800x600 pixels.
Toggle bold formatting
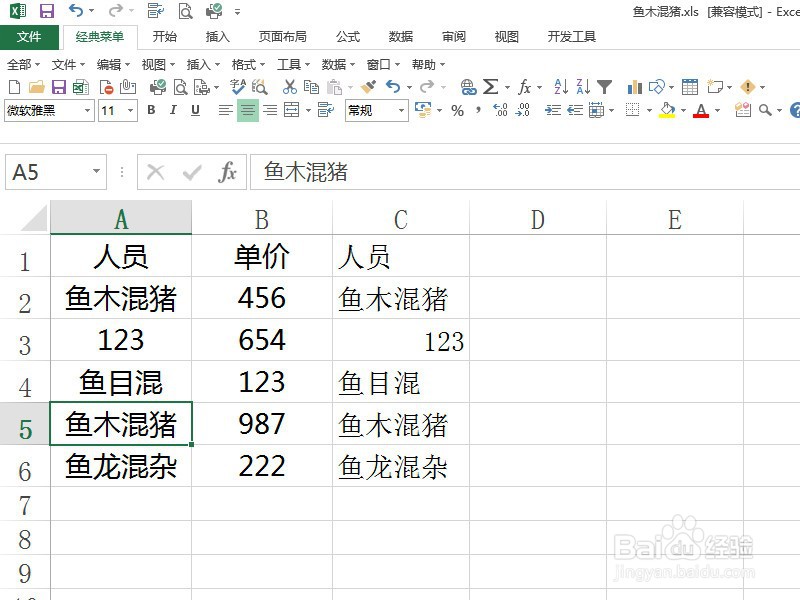pos(152,110)
